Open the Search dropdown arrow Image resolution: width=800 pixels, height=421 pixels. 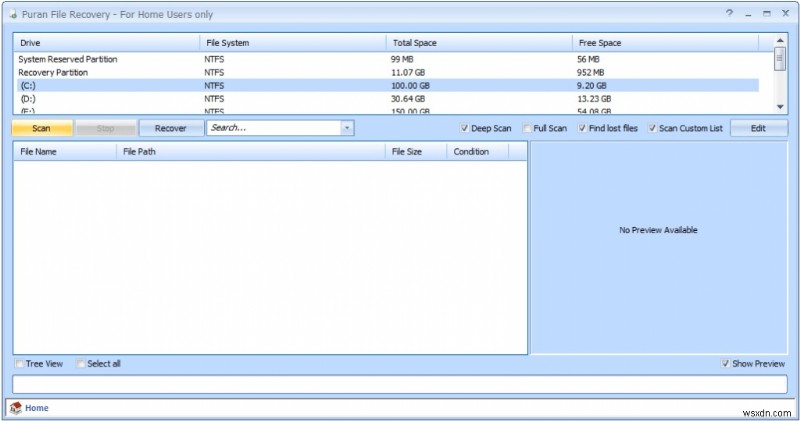[347, 128]
